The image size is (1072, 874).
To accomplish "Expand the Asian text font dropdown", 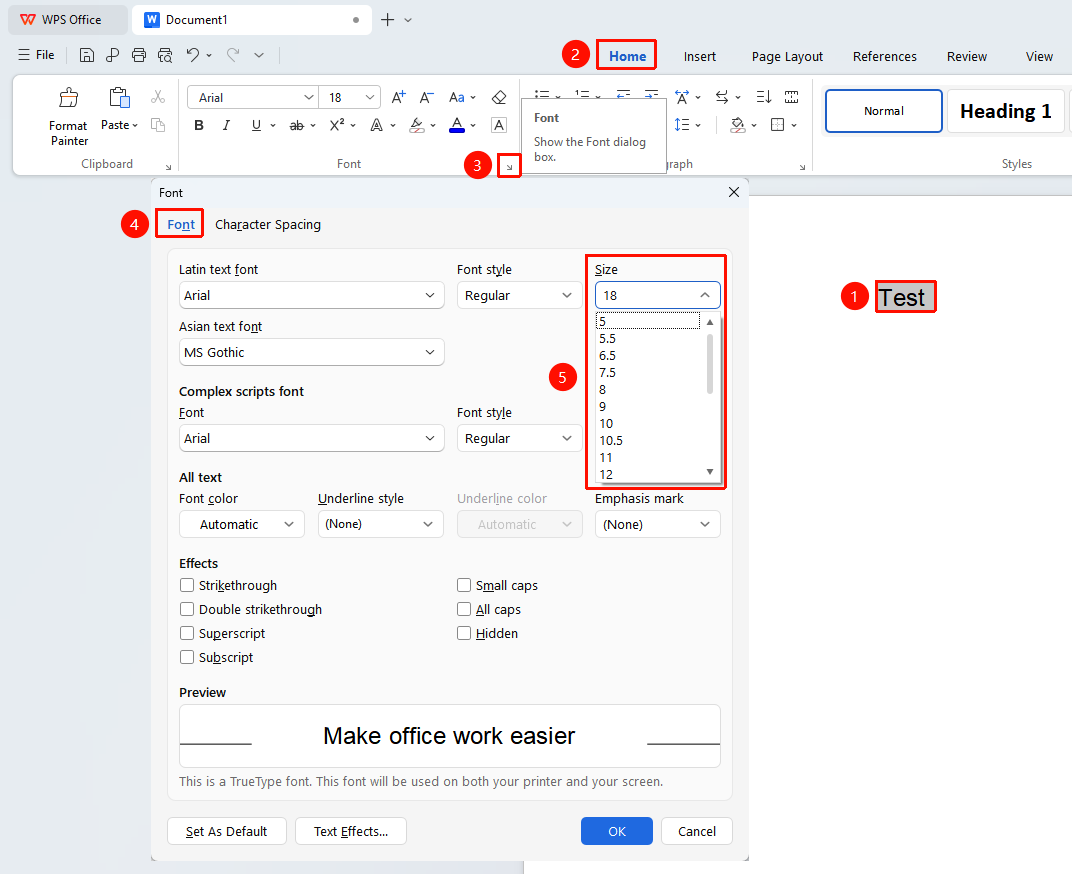I will (x=311, y=352).
